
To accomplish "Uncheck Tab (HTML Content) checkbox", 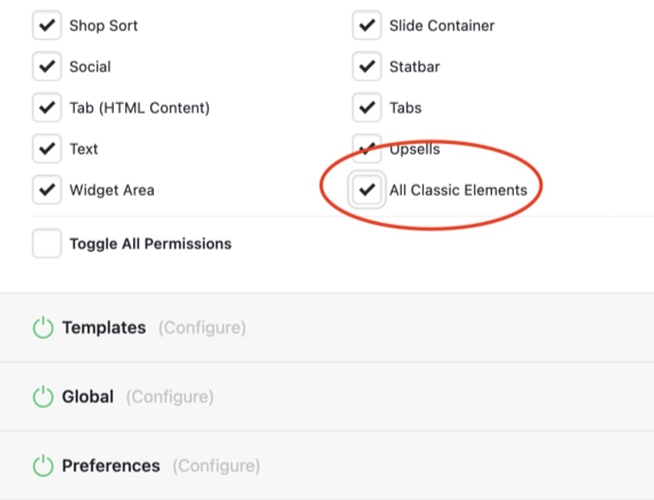I will 47,108.
